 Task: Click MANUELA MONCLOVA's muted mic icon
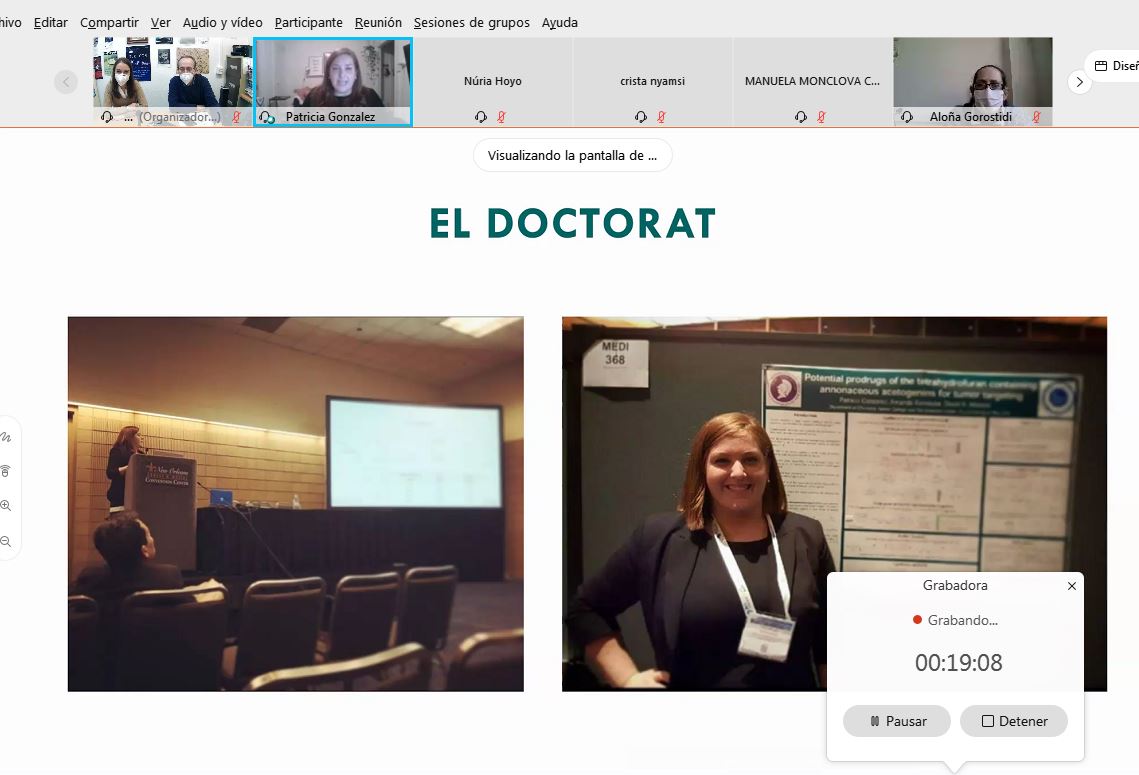pyautogui.click(x=821, y=117)
